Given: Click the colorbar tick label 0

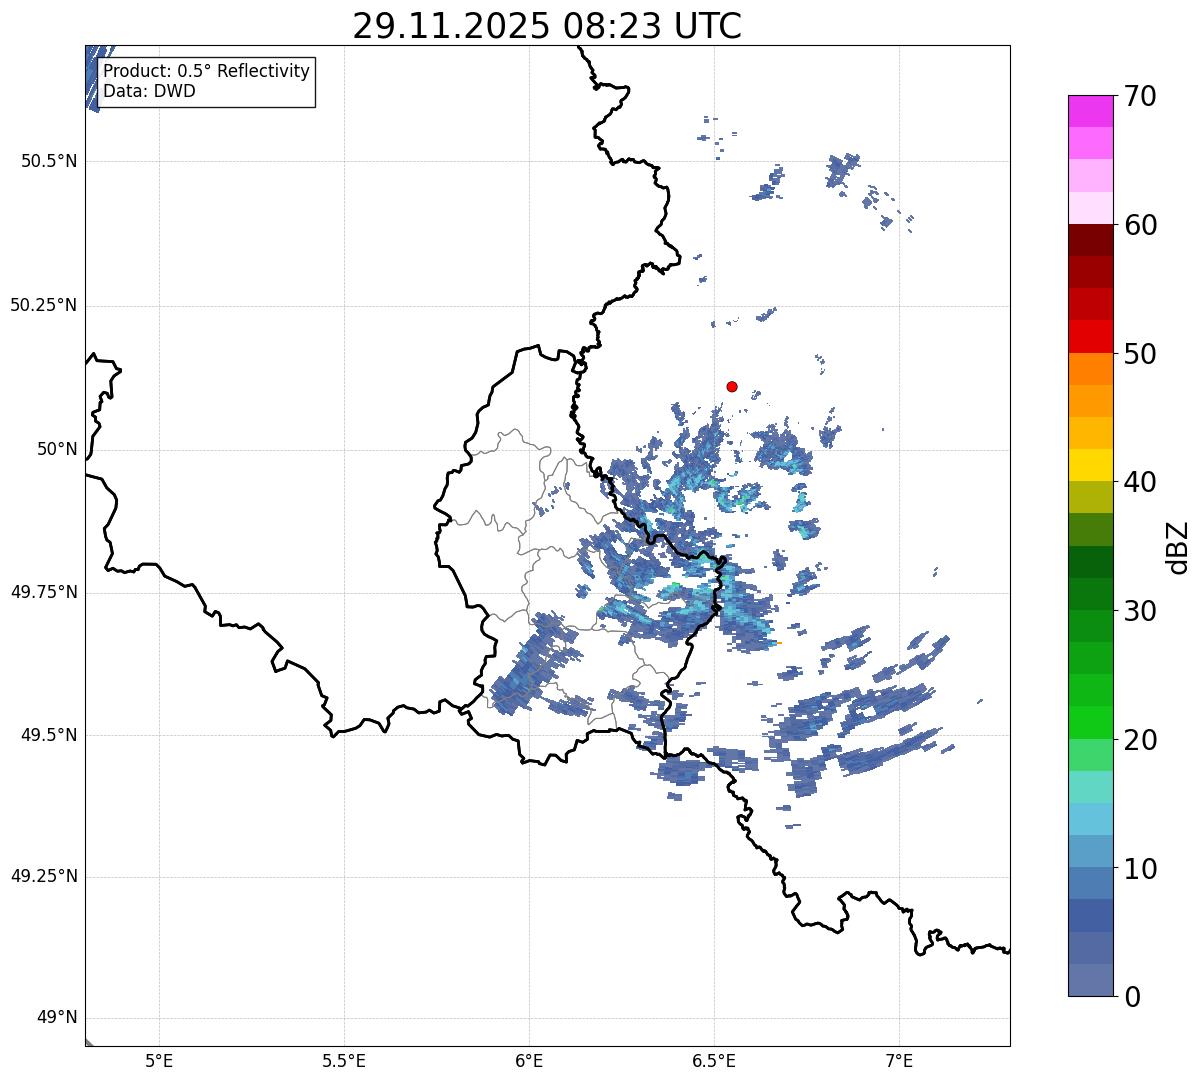Looking at the screenshot, I should tap(1133, 997).
